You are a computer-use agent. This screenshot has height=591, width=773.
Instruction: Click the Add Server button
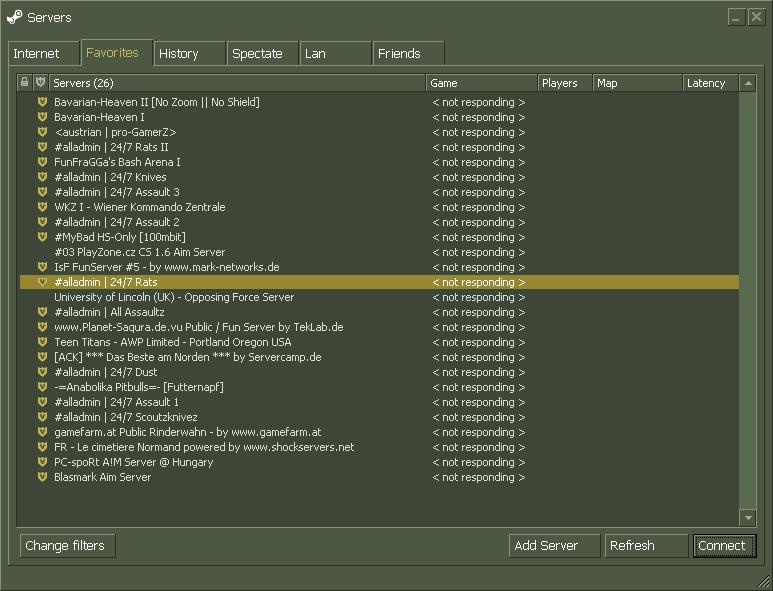pos(554,546)
